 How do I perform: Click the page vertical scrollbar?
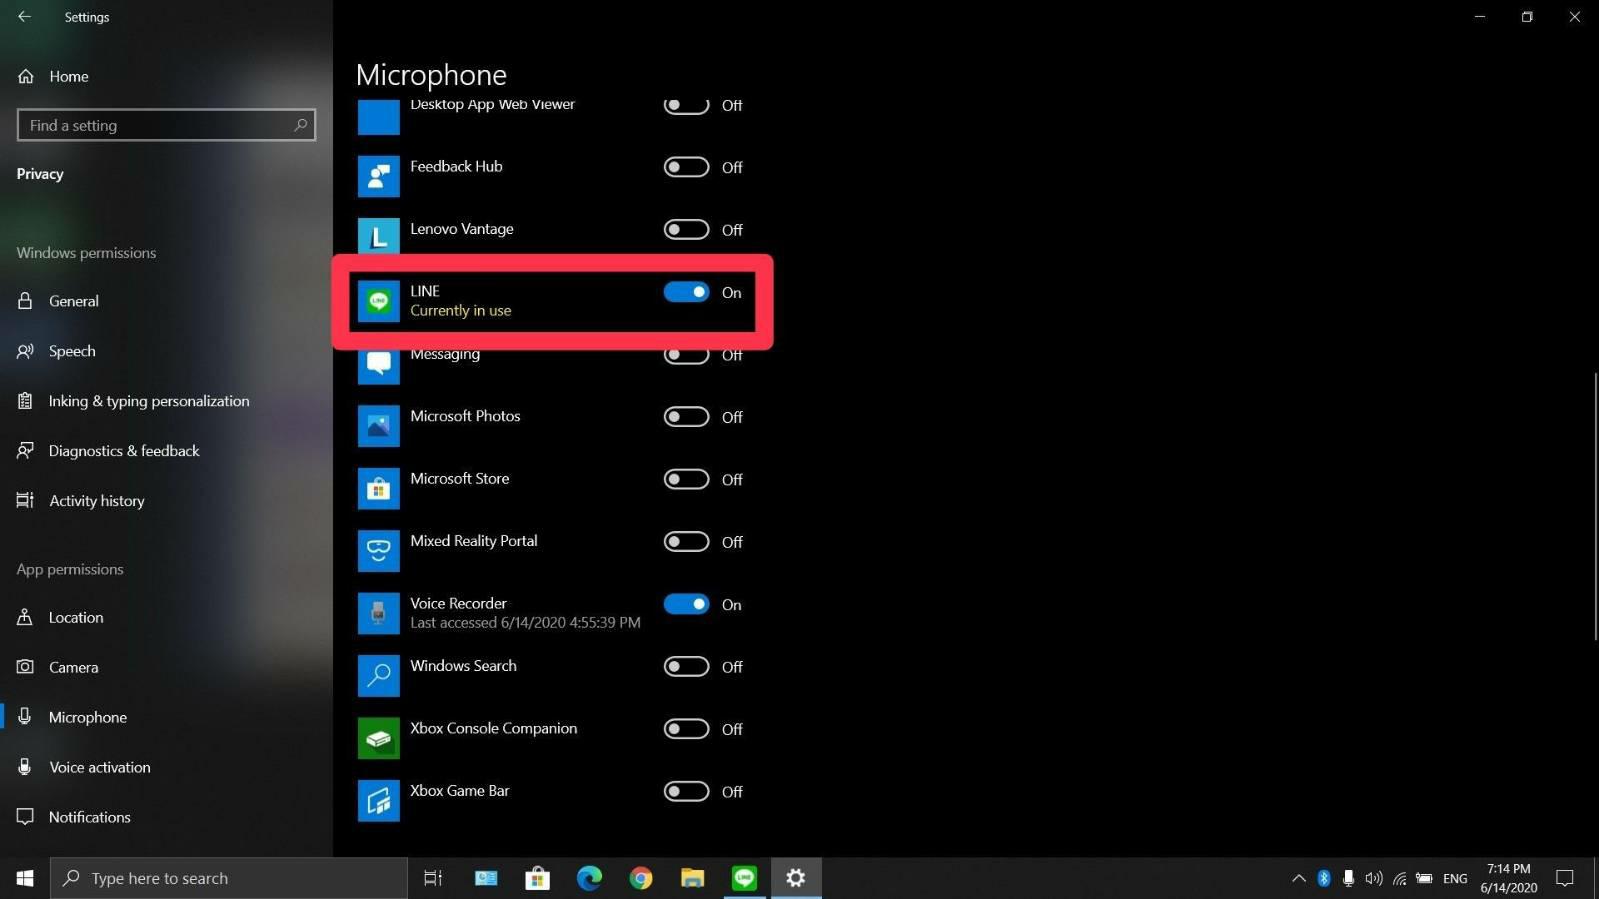[x=1594, y=506]
